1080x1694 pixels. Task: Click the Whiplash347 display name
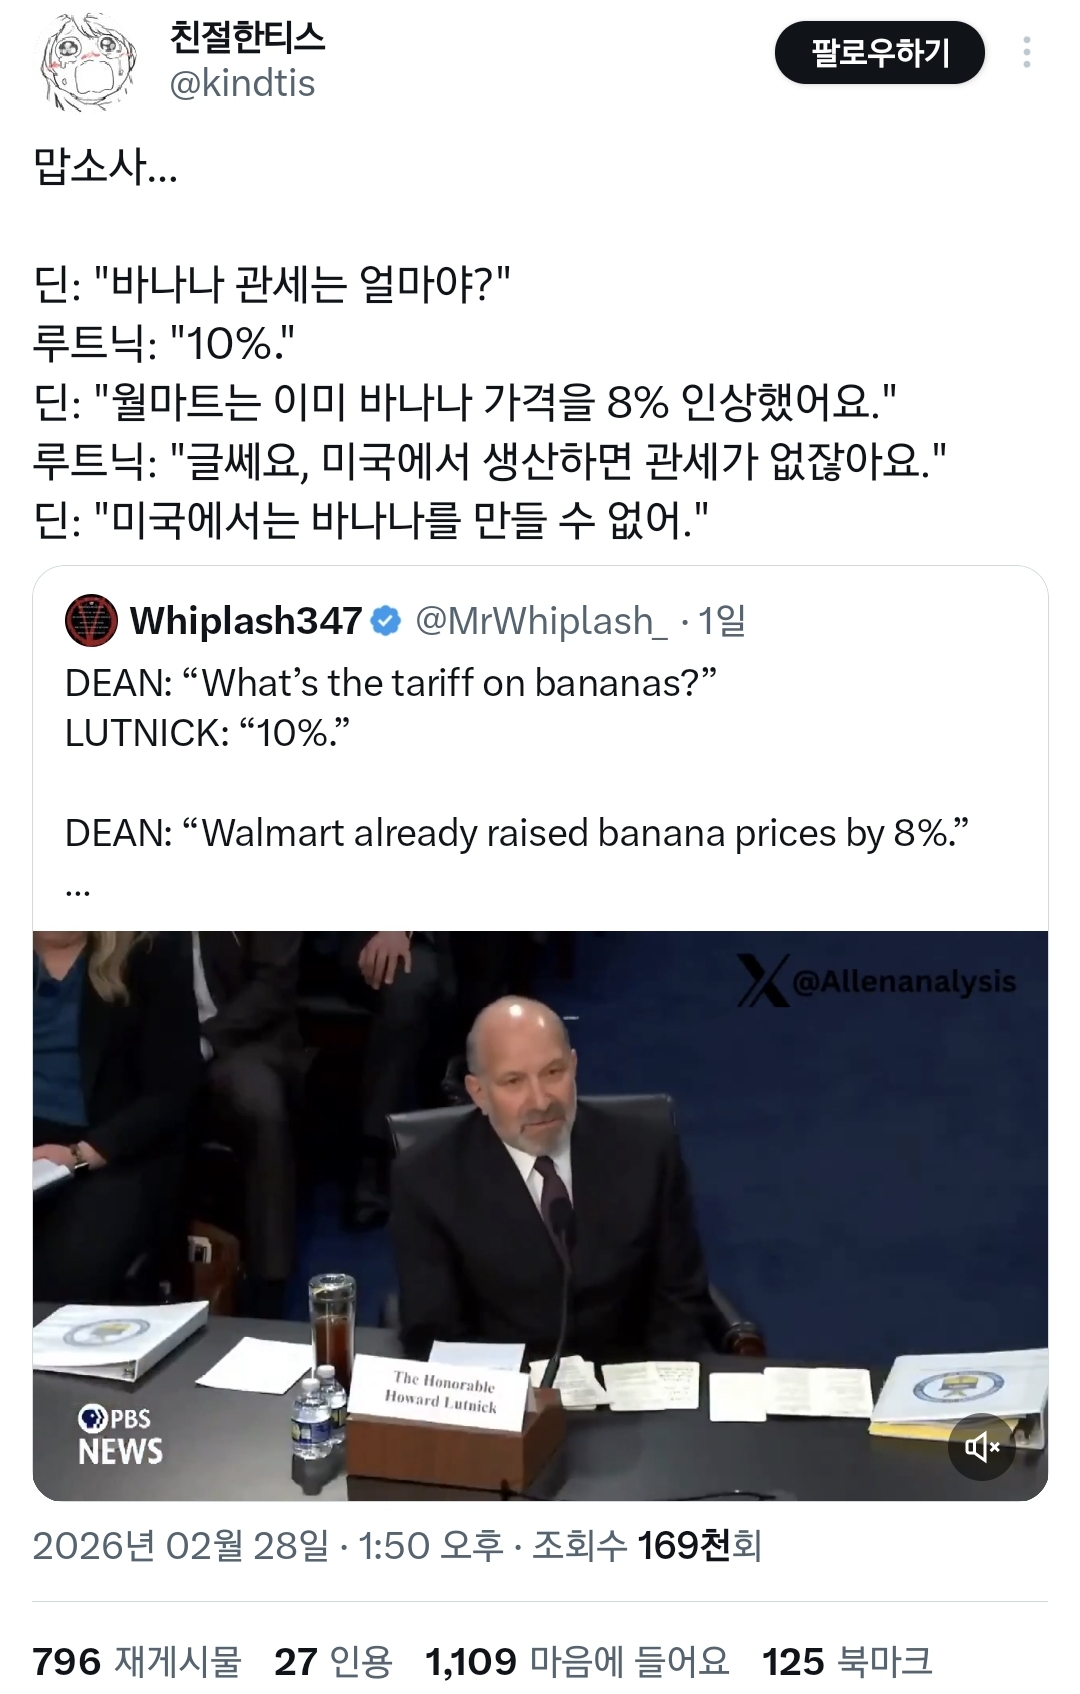coord(246,621)
